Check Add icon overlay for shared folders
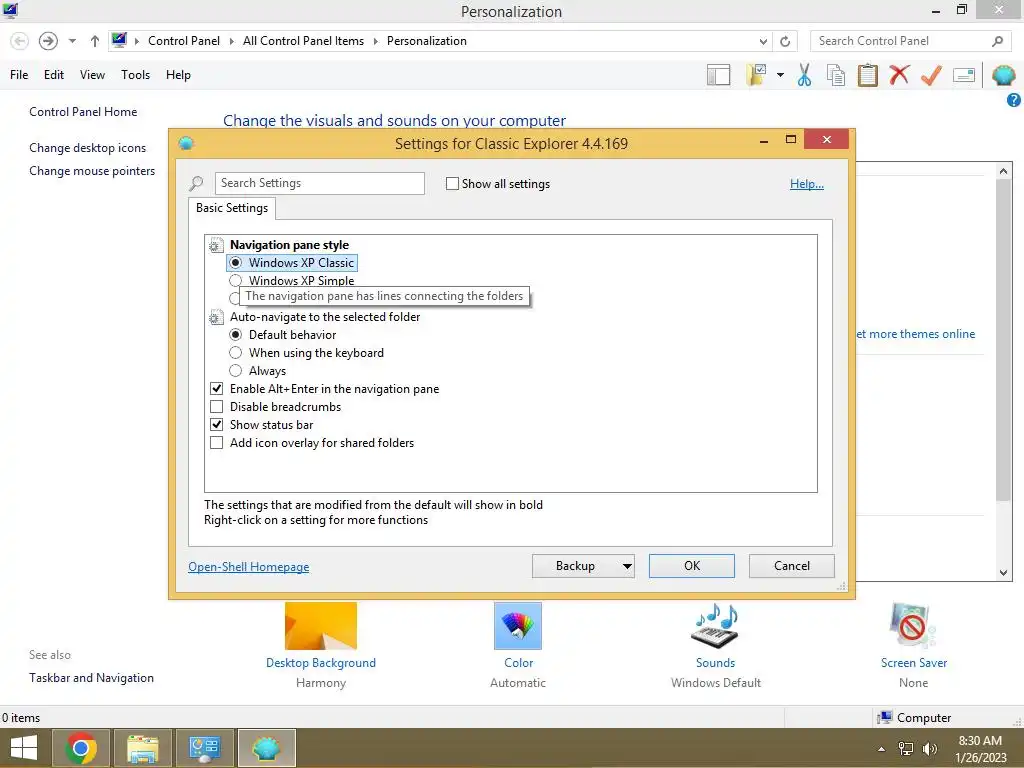 coord(216,443)
